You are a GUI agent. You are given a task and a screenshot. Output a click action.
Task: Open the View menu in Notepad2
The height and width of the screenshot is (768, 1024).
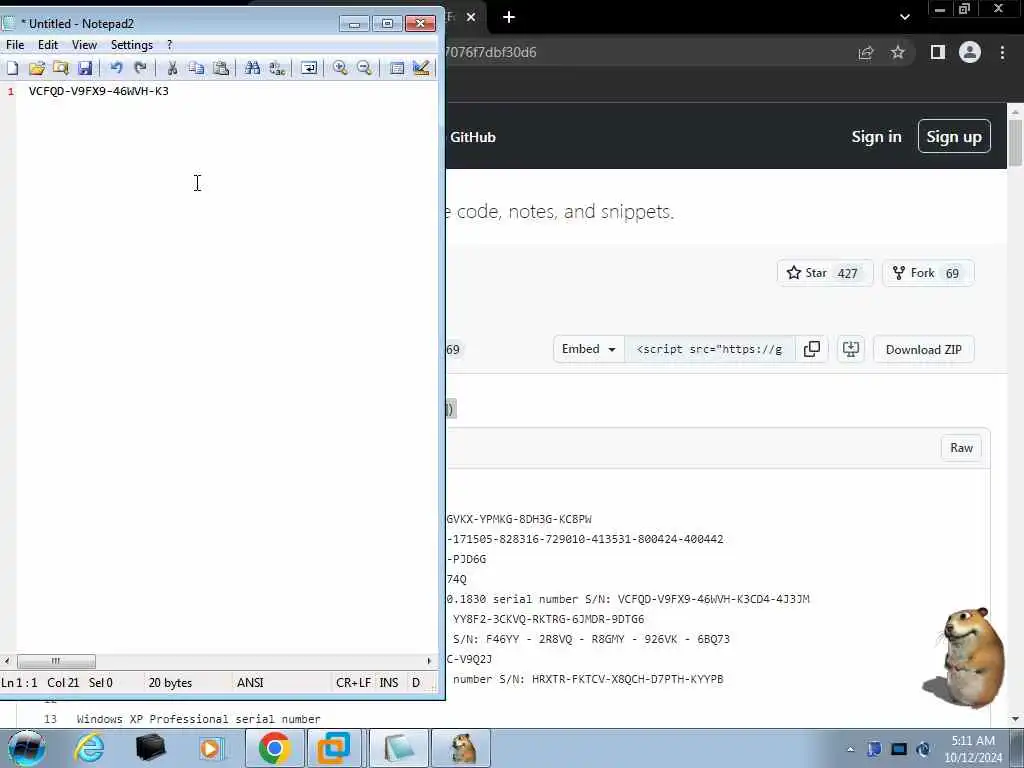pyautogui.click(x=84, y=44)
